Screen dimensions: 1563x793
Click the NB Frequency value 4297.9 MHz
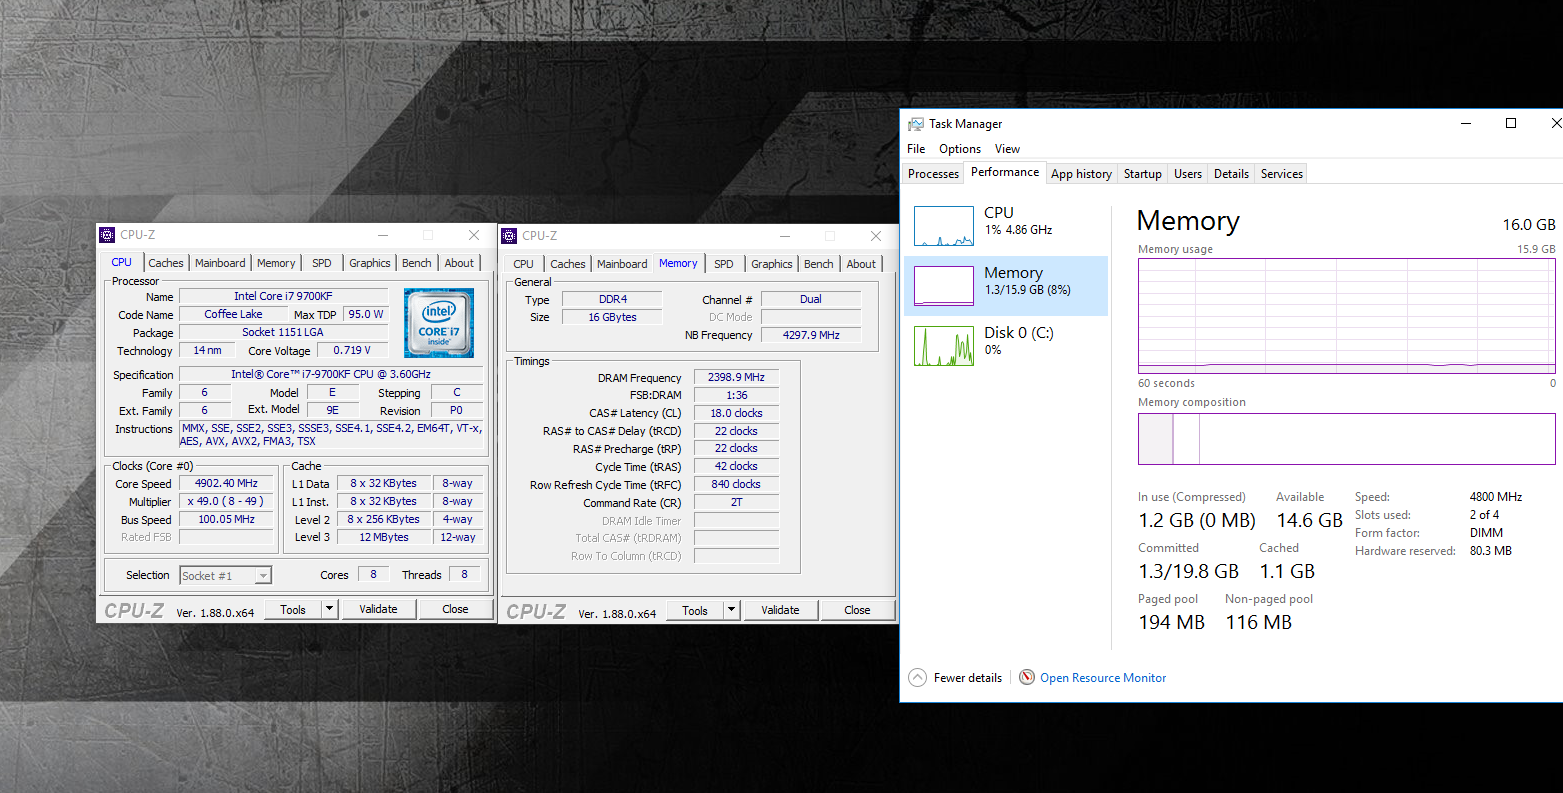pos(811,335)
